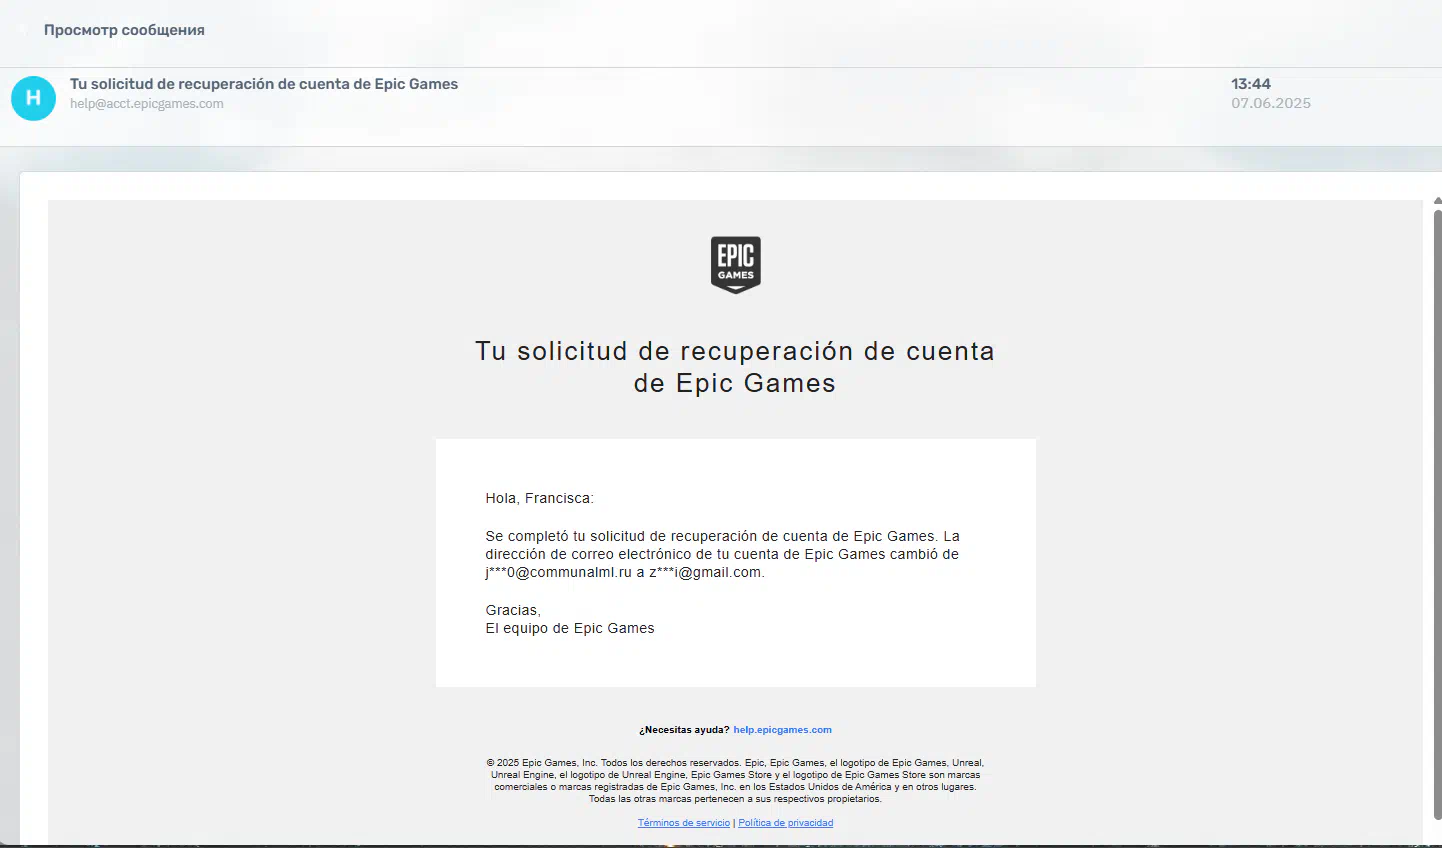This screenshot has height=848, width=1442.
Task: Click the message time "13:44"
Action: tap(1251, 84)
